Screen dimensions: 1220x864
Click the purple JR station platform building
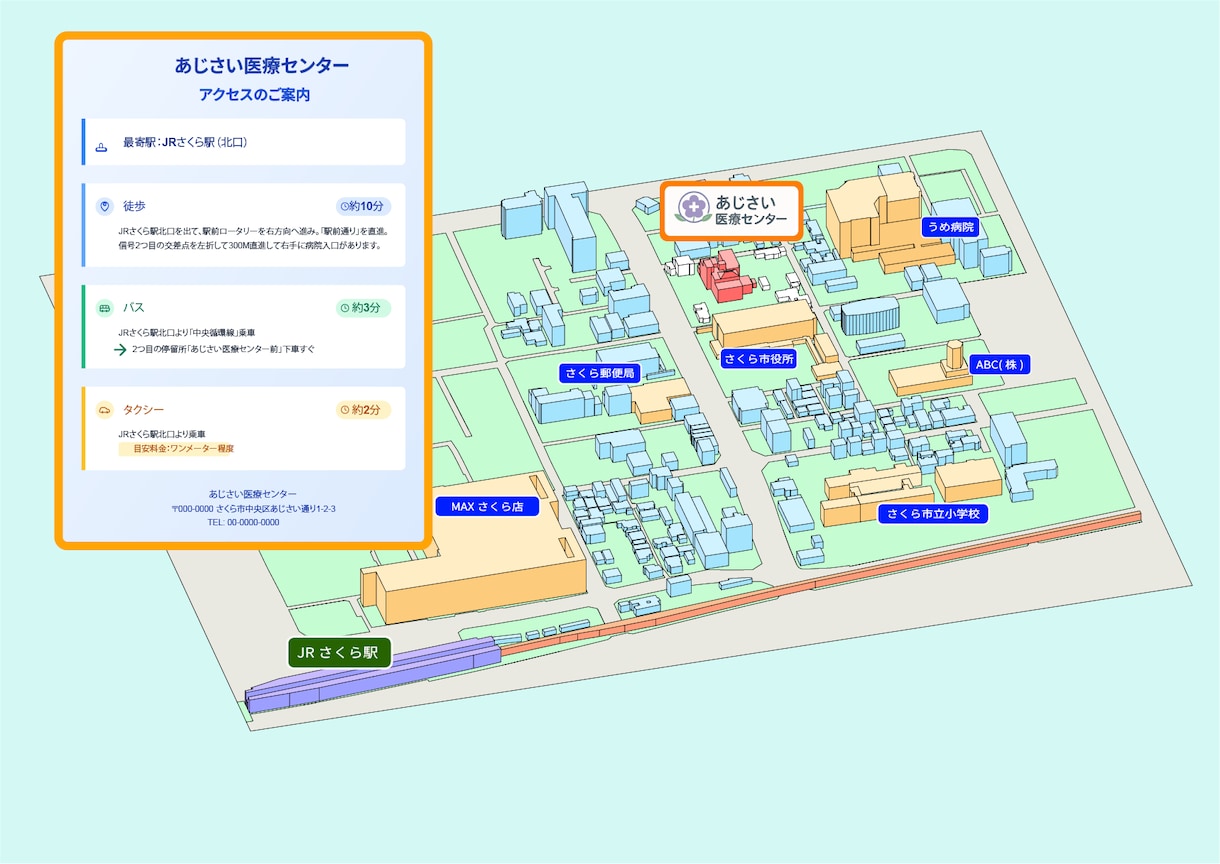click(373, 676)
